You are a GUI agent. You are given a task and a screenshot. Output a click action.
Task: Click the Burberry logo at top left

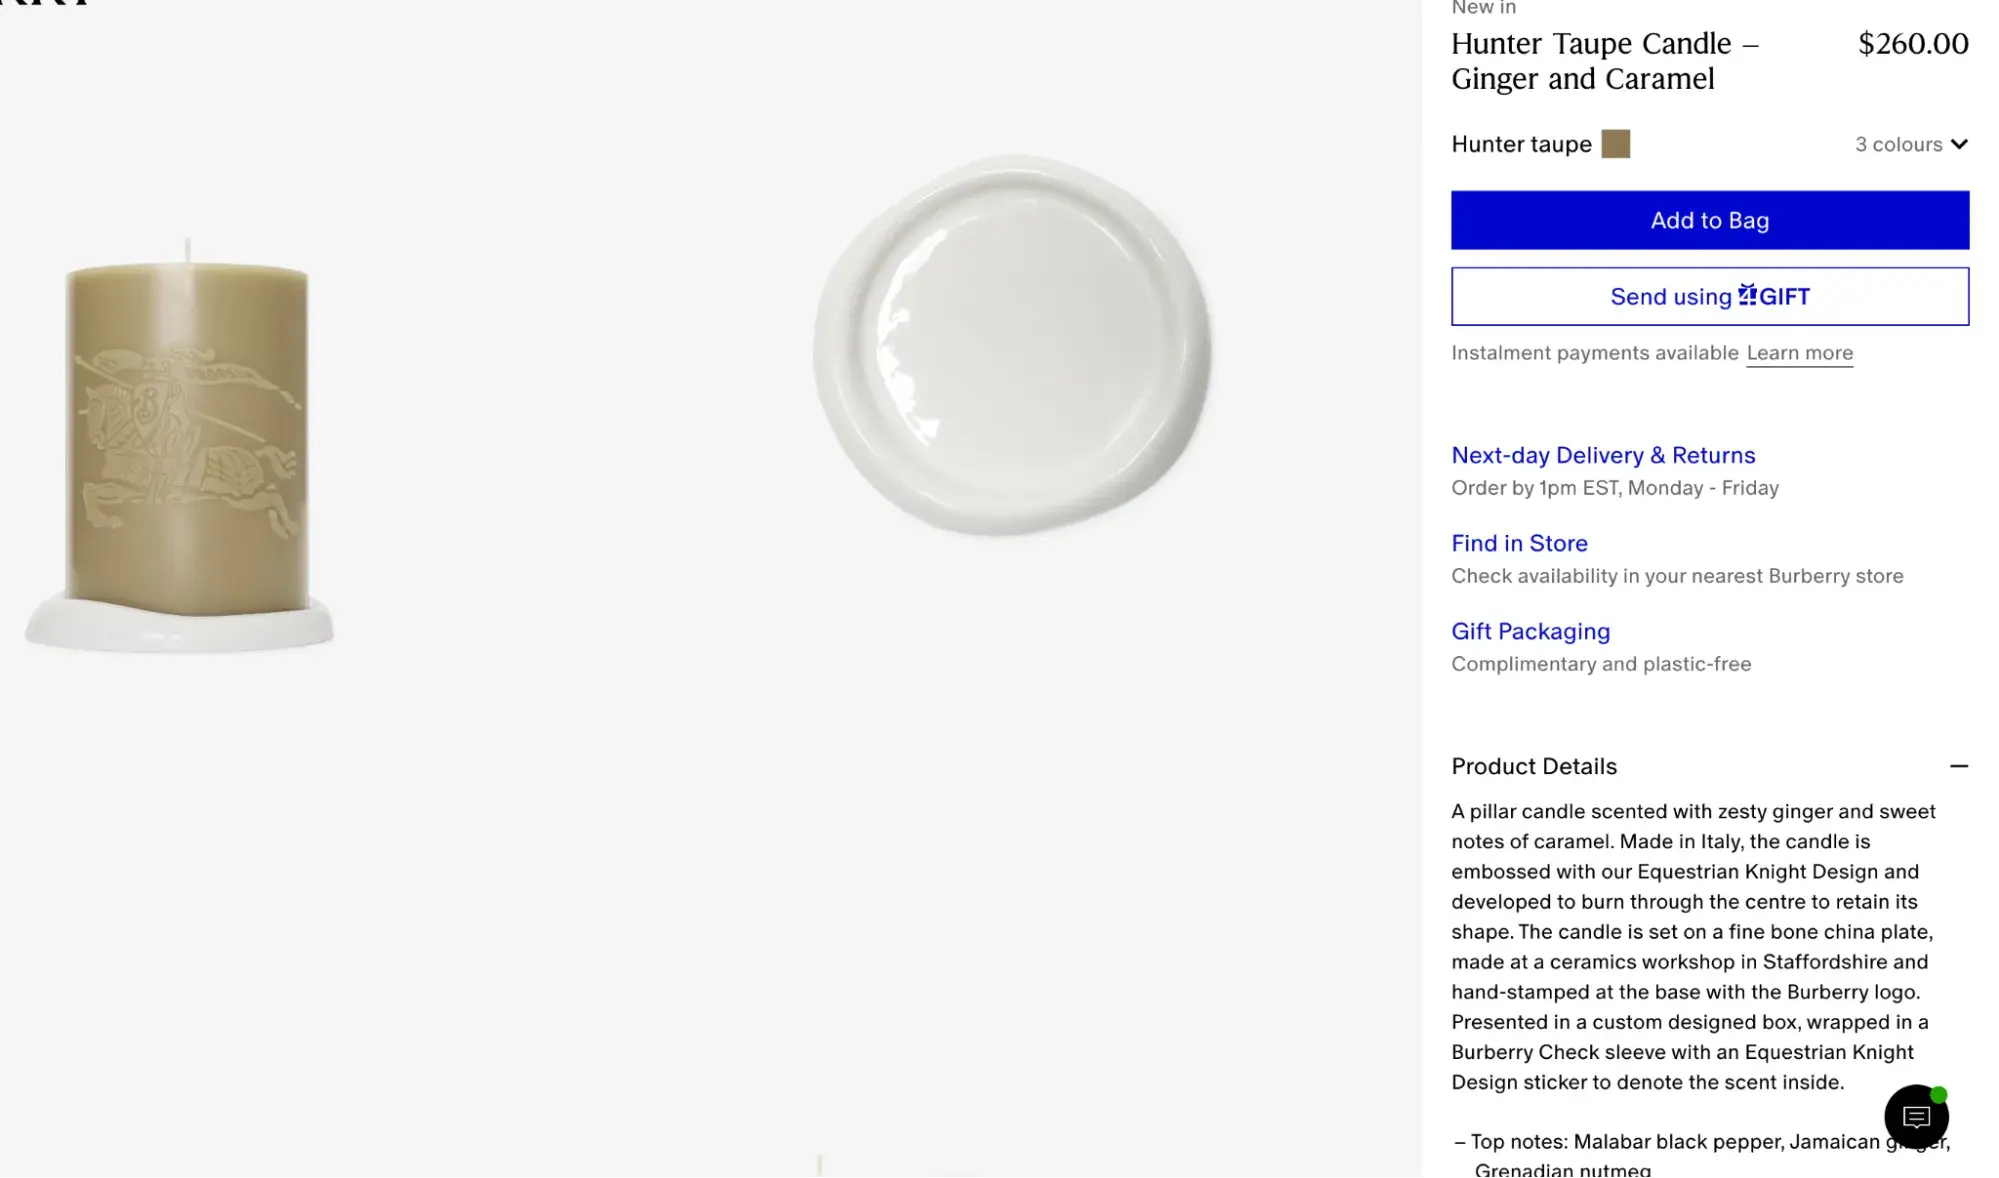click(45, 3)
